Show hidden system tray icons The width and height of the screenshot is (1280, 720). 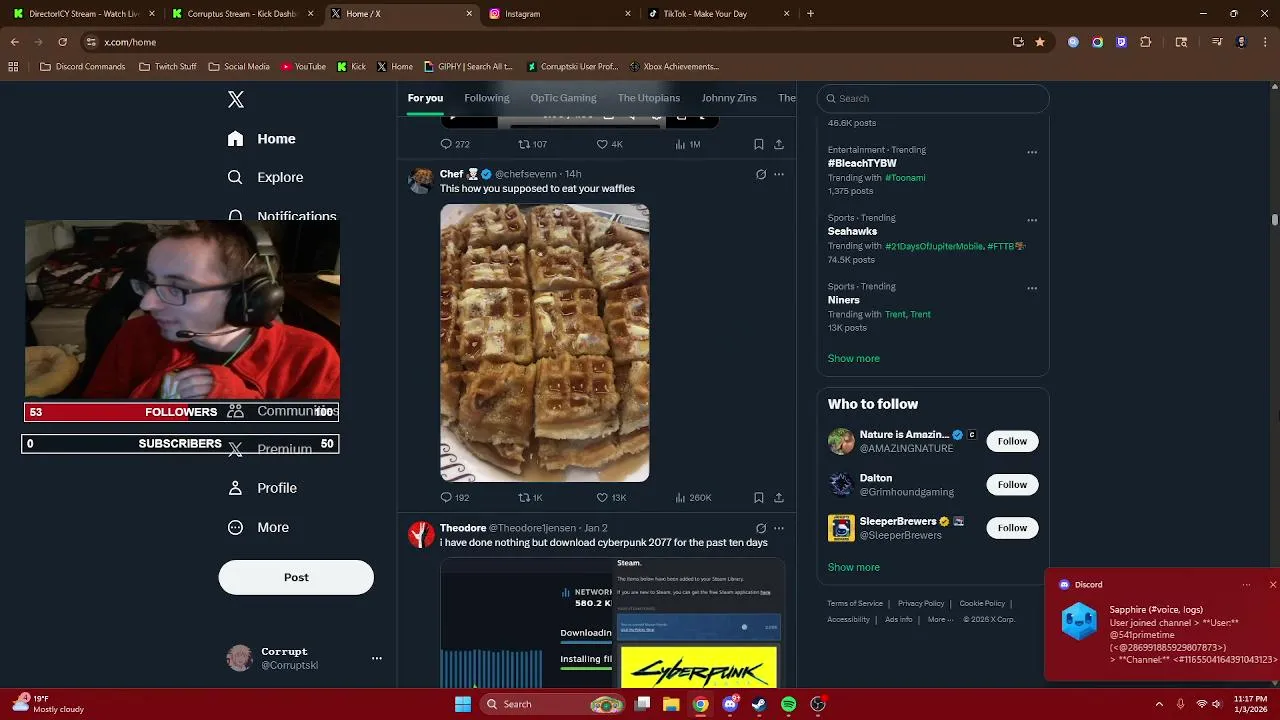coord(1159,704)
